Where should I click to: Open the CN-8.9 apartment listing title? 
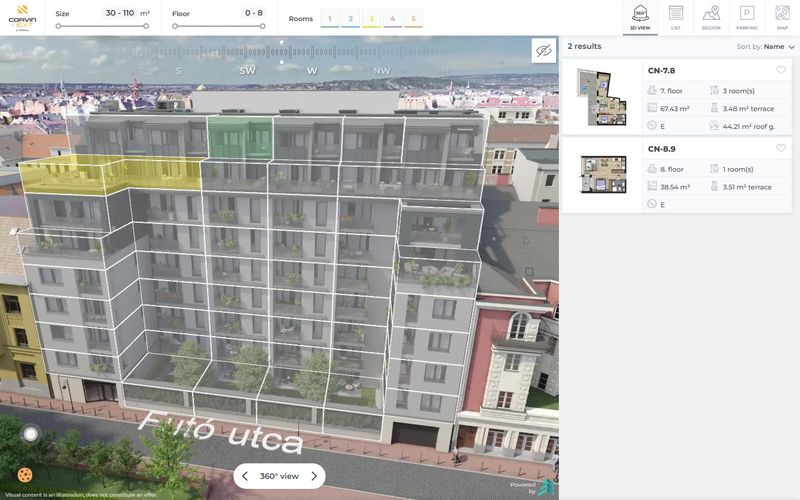661,149
